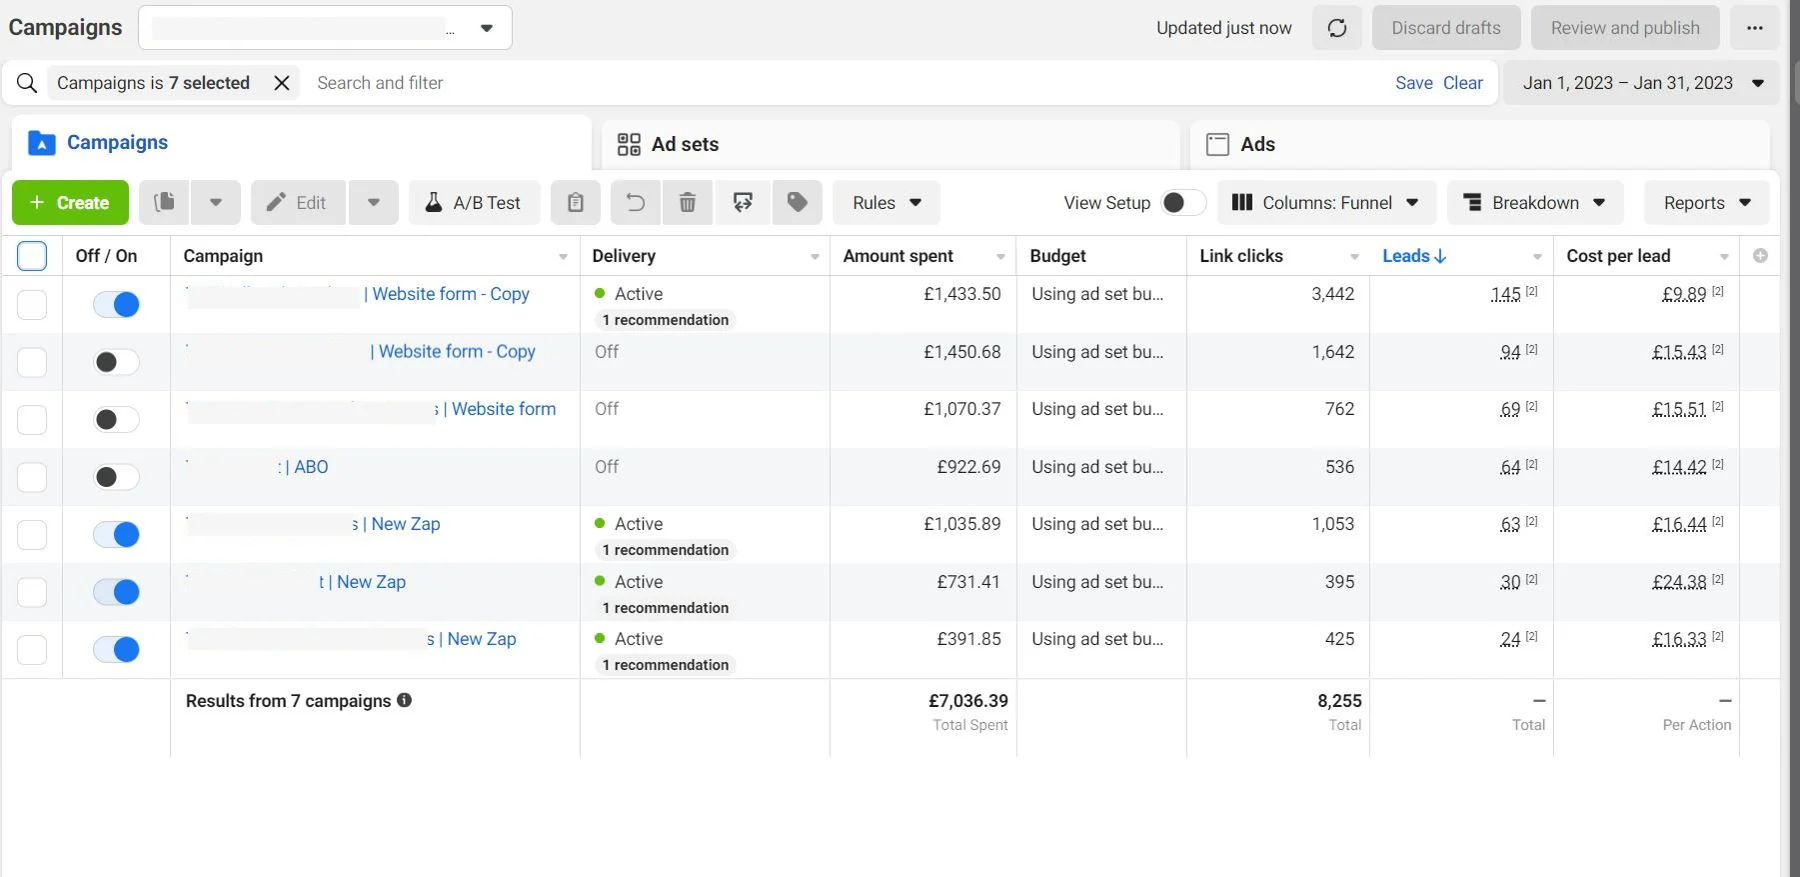1800x877 pixels.
Task: Click '1 recommendation' on the £391.85 campaign
Action: [x=665, y=665]
